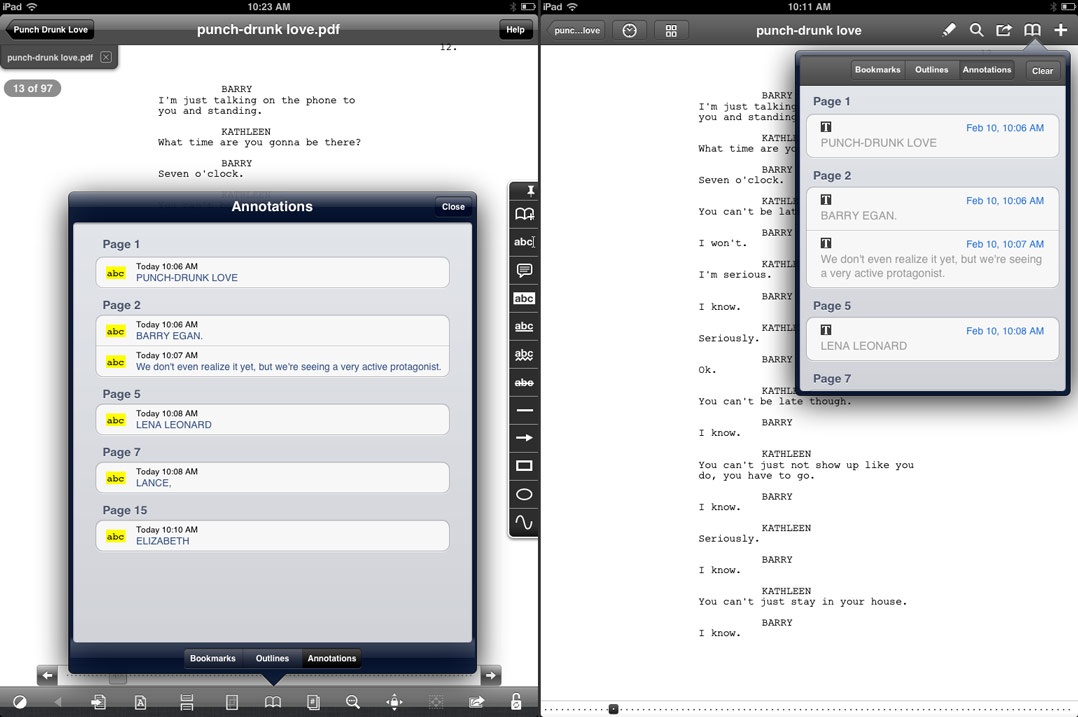Go to next page with right arrow
Image resolution: width=1078 pixels, height=717 pixels.
(x=490, y=675)
